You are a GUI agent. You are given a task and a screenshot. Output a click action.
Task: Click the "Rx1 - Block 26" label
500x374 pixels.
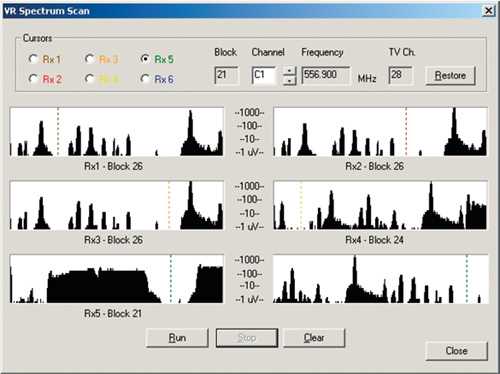click(x=113, y=166)
